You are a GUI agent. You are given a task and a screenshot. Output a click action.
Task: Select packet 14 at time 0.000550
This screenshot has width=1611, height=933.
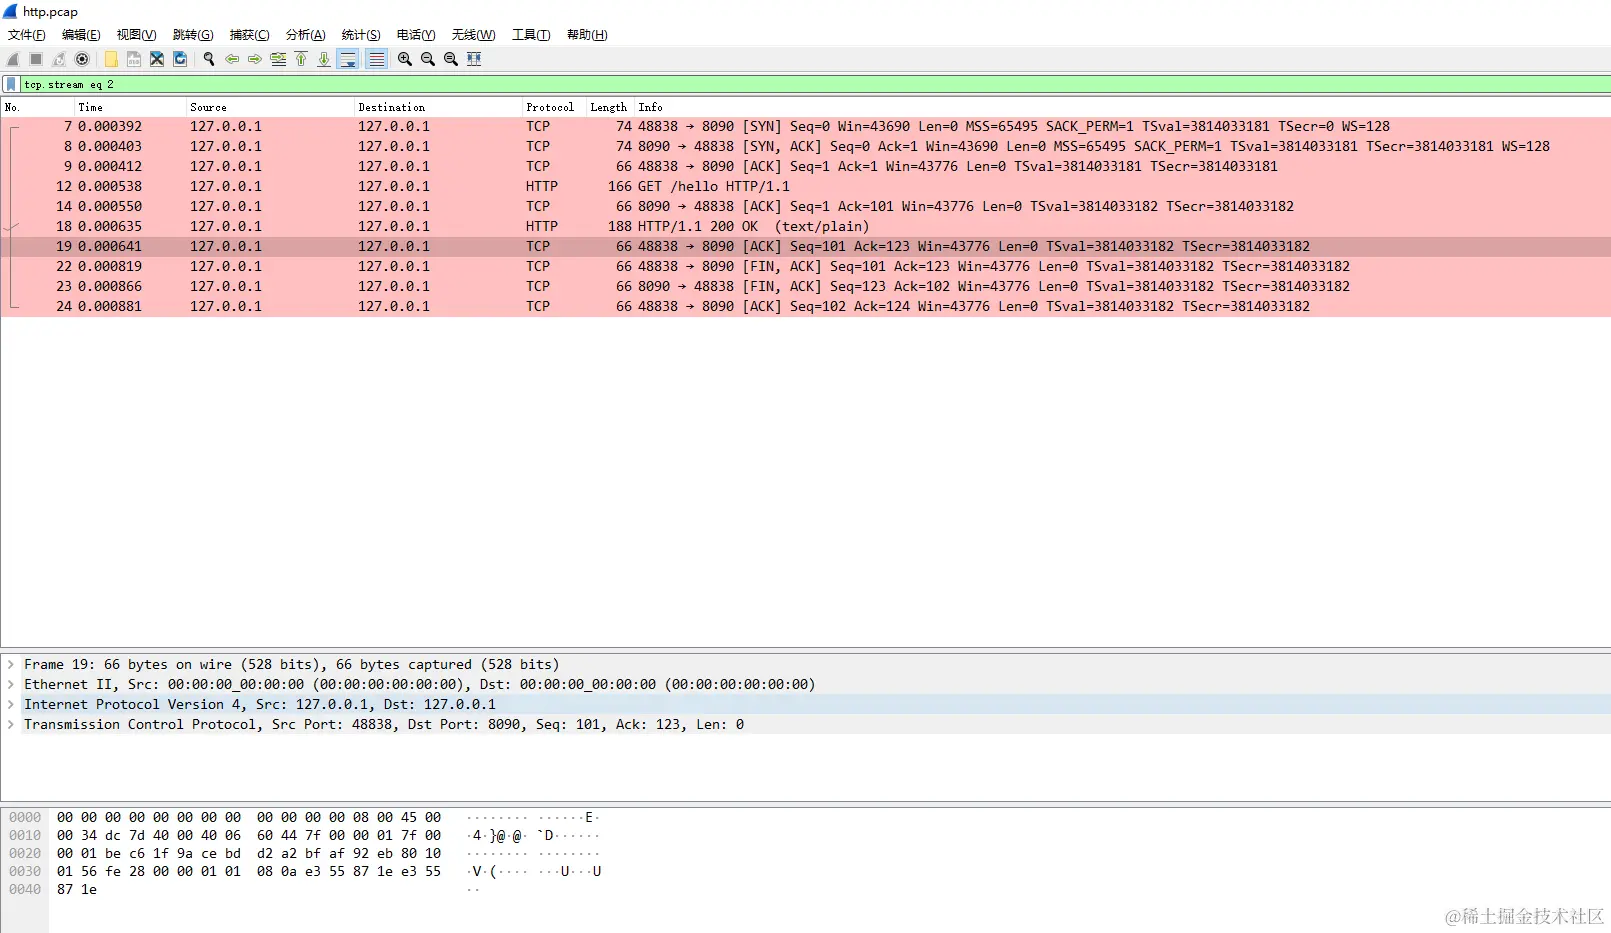(805, 207)
